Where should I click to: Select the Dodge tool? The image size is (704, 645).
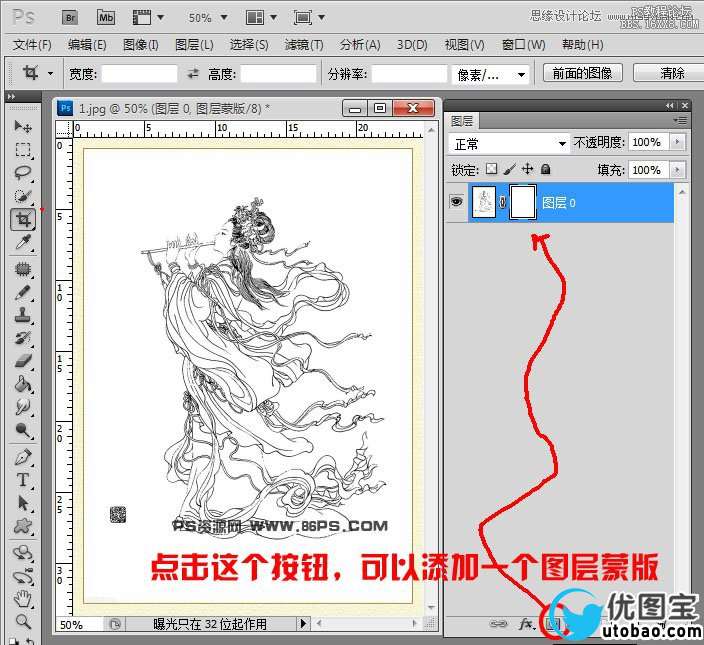23,430
